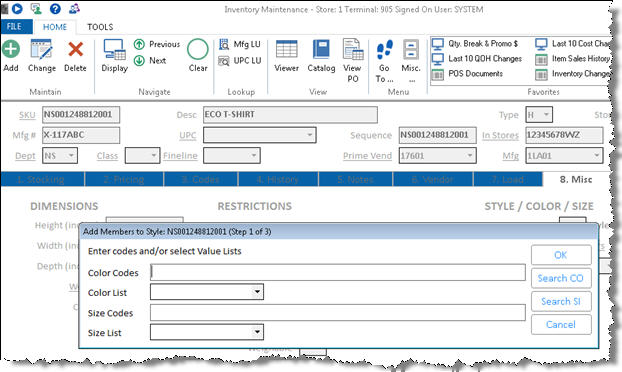
Task: Open View PO document icon
Action: pyautogui.click(x=353, y=50)
